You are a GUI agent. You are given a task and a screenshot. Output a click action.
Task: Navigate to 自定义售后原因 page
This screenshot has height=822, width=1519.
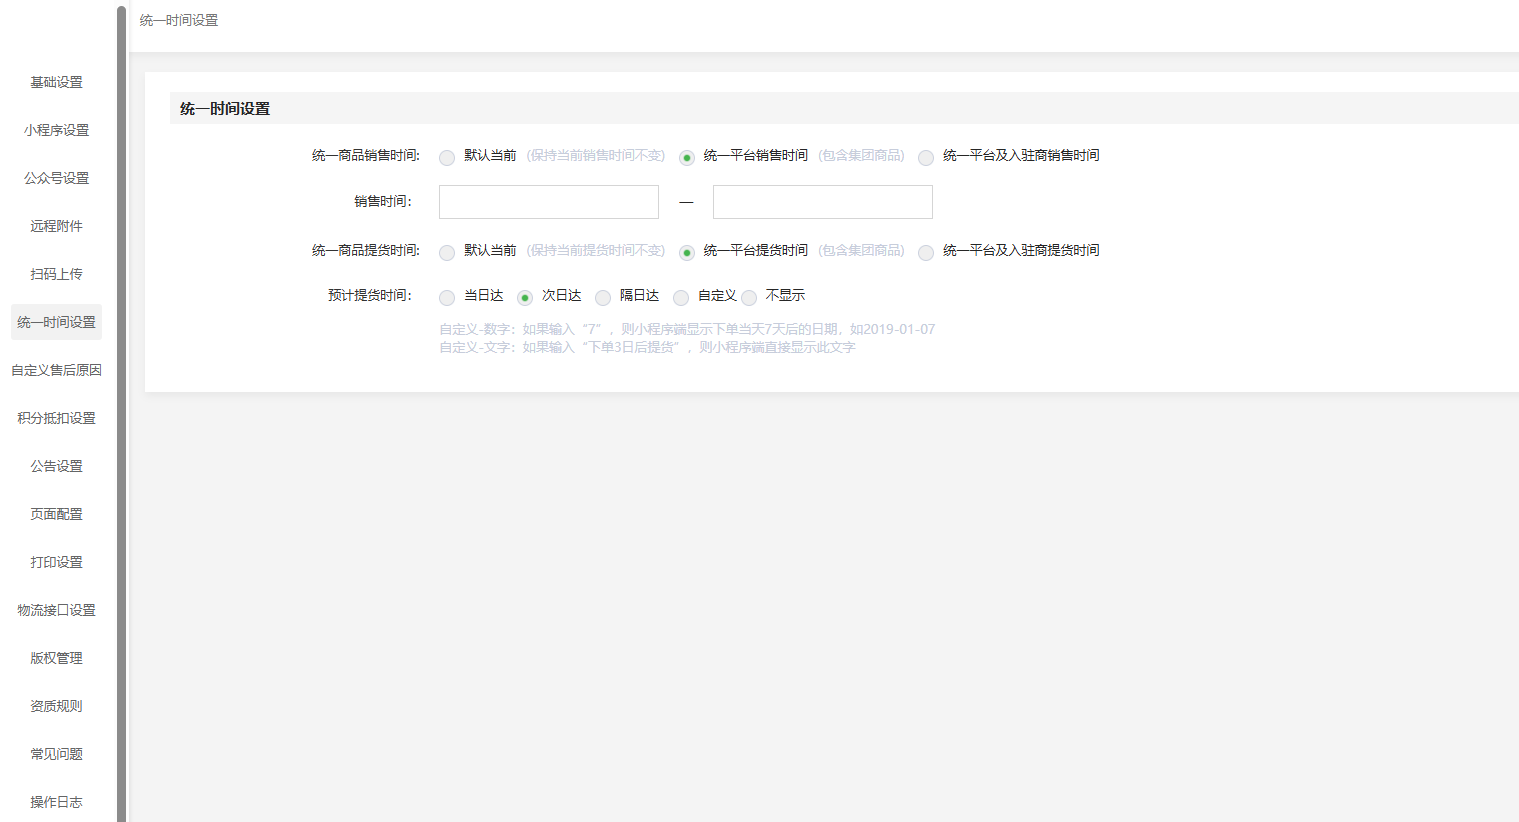tap(56, 370)
